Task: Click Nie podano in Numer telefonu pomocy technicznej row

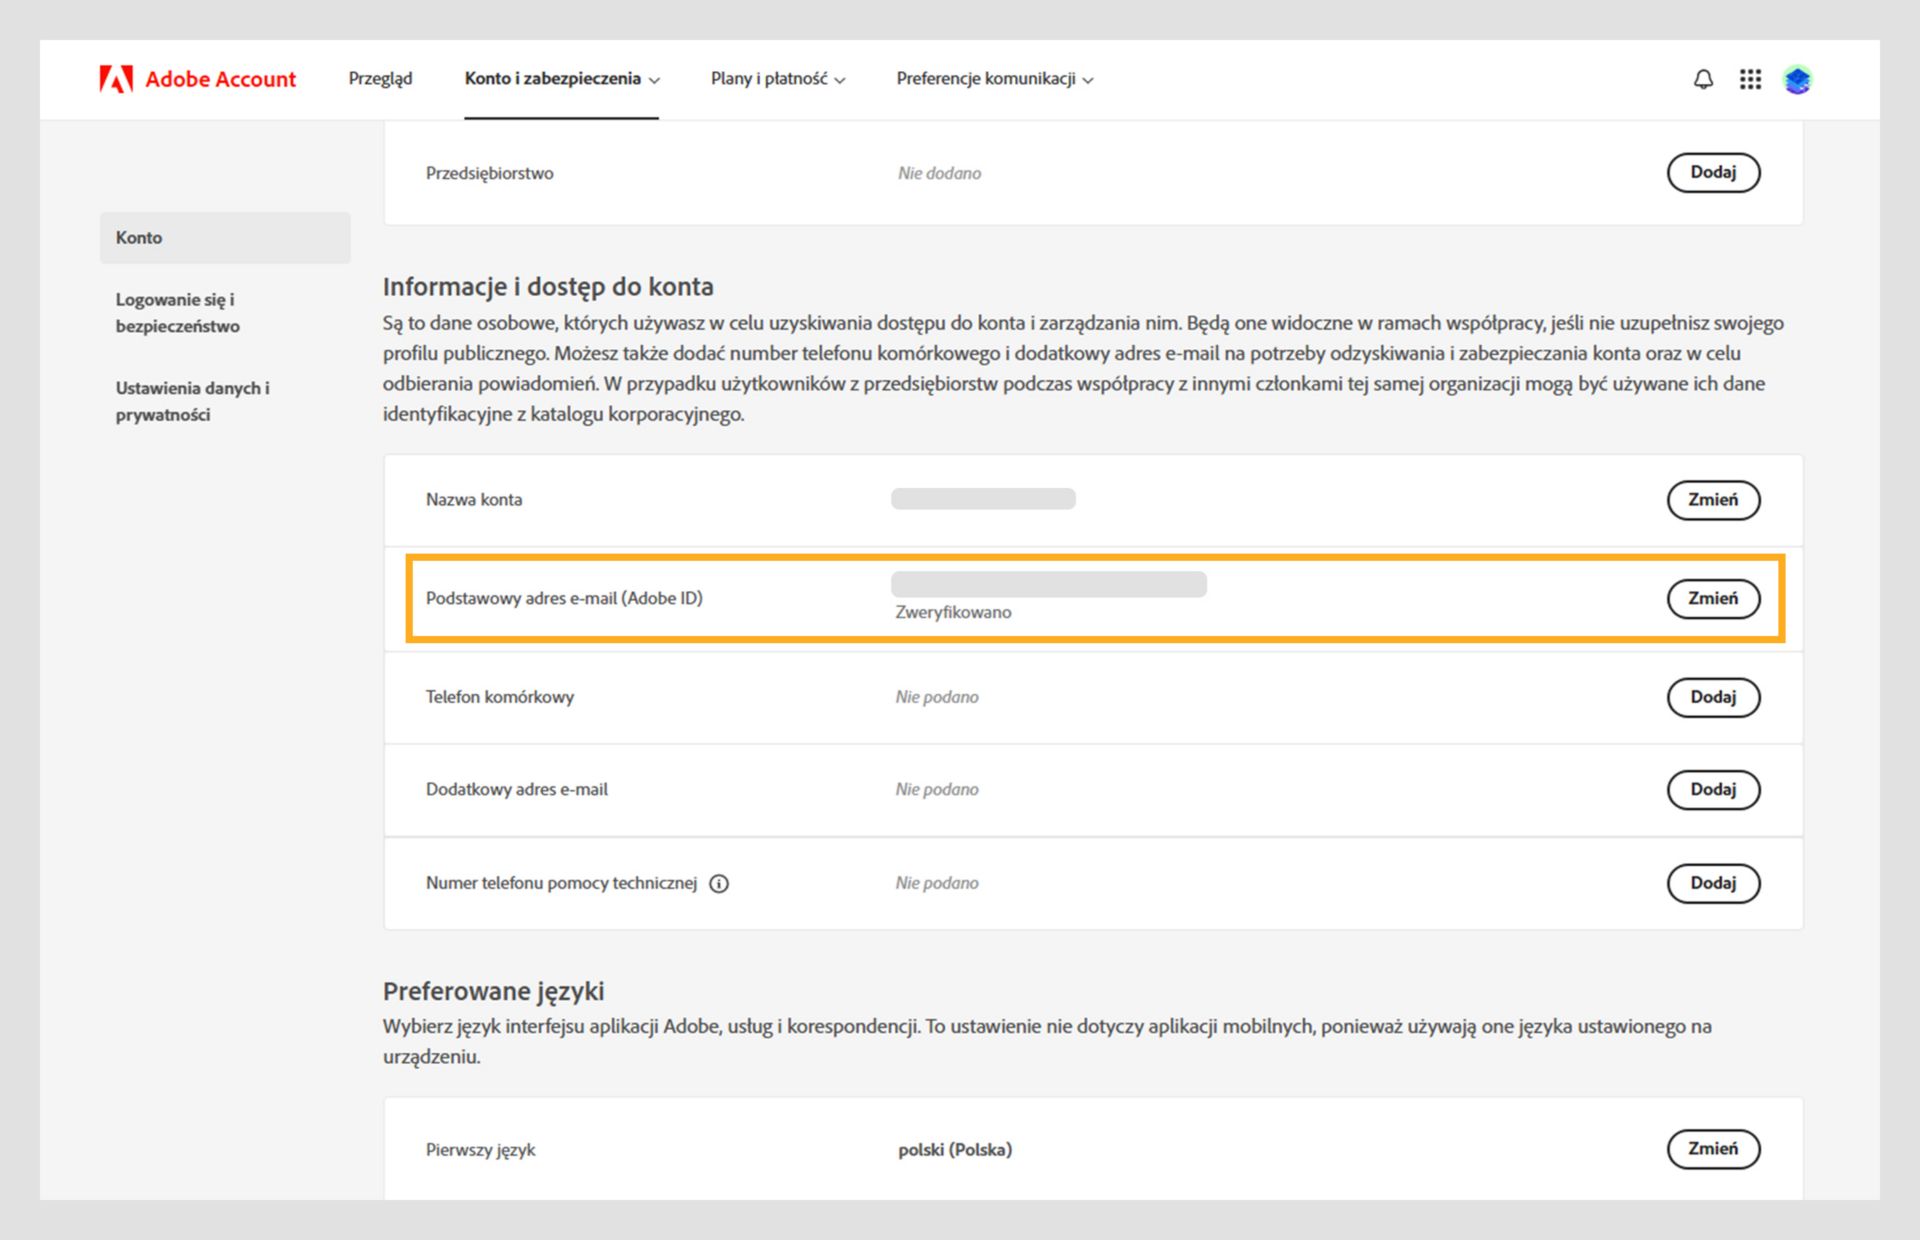Action: (937, 883)
